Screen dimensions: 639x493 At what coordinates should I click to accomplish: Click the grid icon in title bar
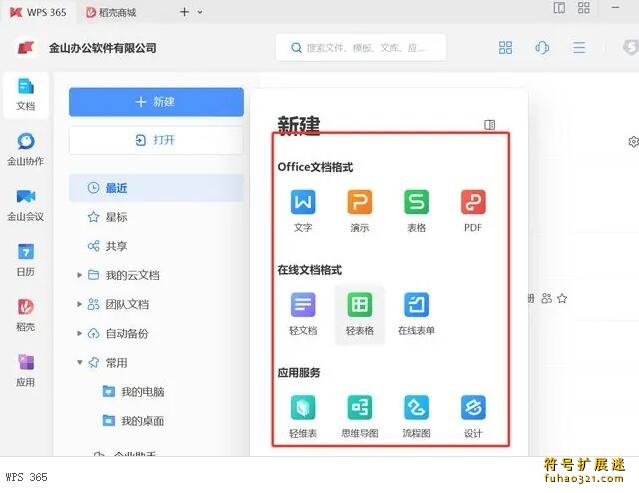click(x=584, y=7)
